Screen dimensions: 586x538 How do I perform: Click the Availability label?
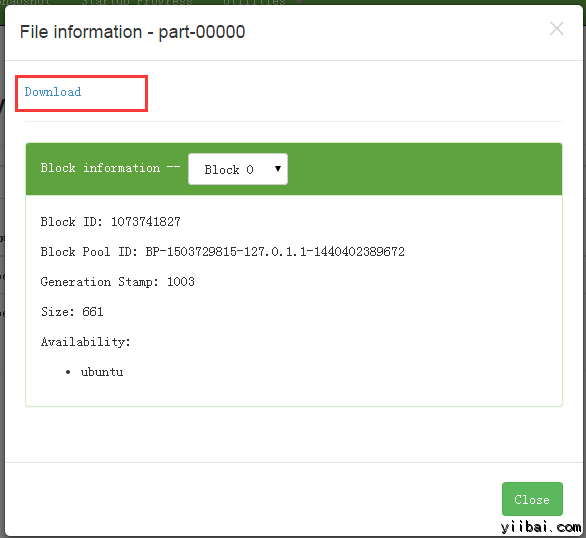(86, 341)
